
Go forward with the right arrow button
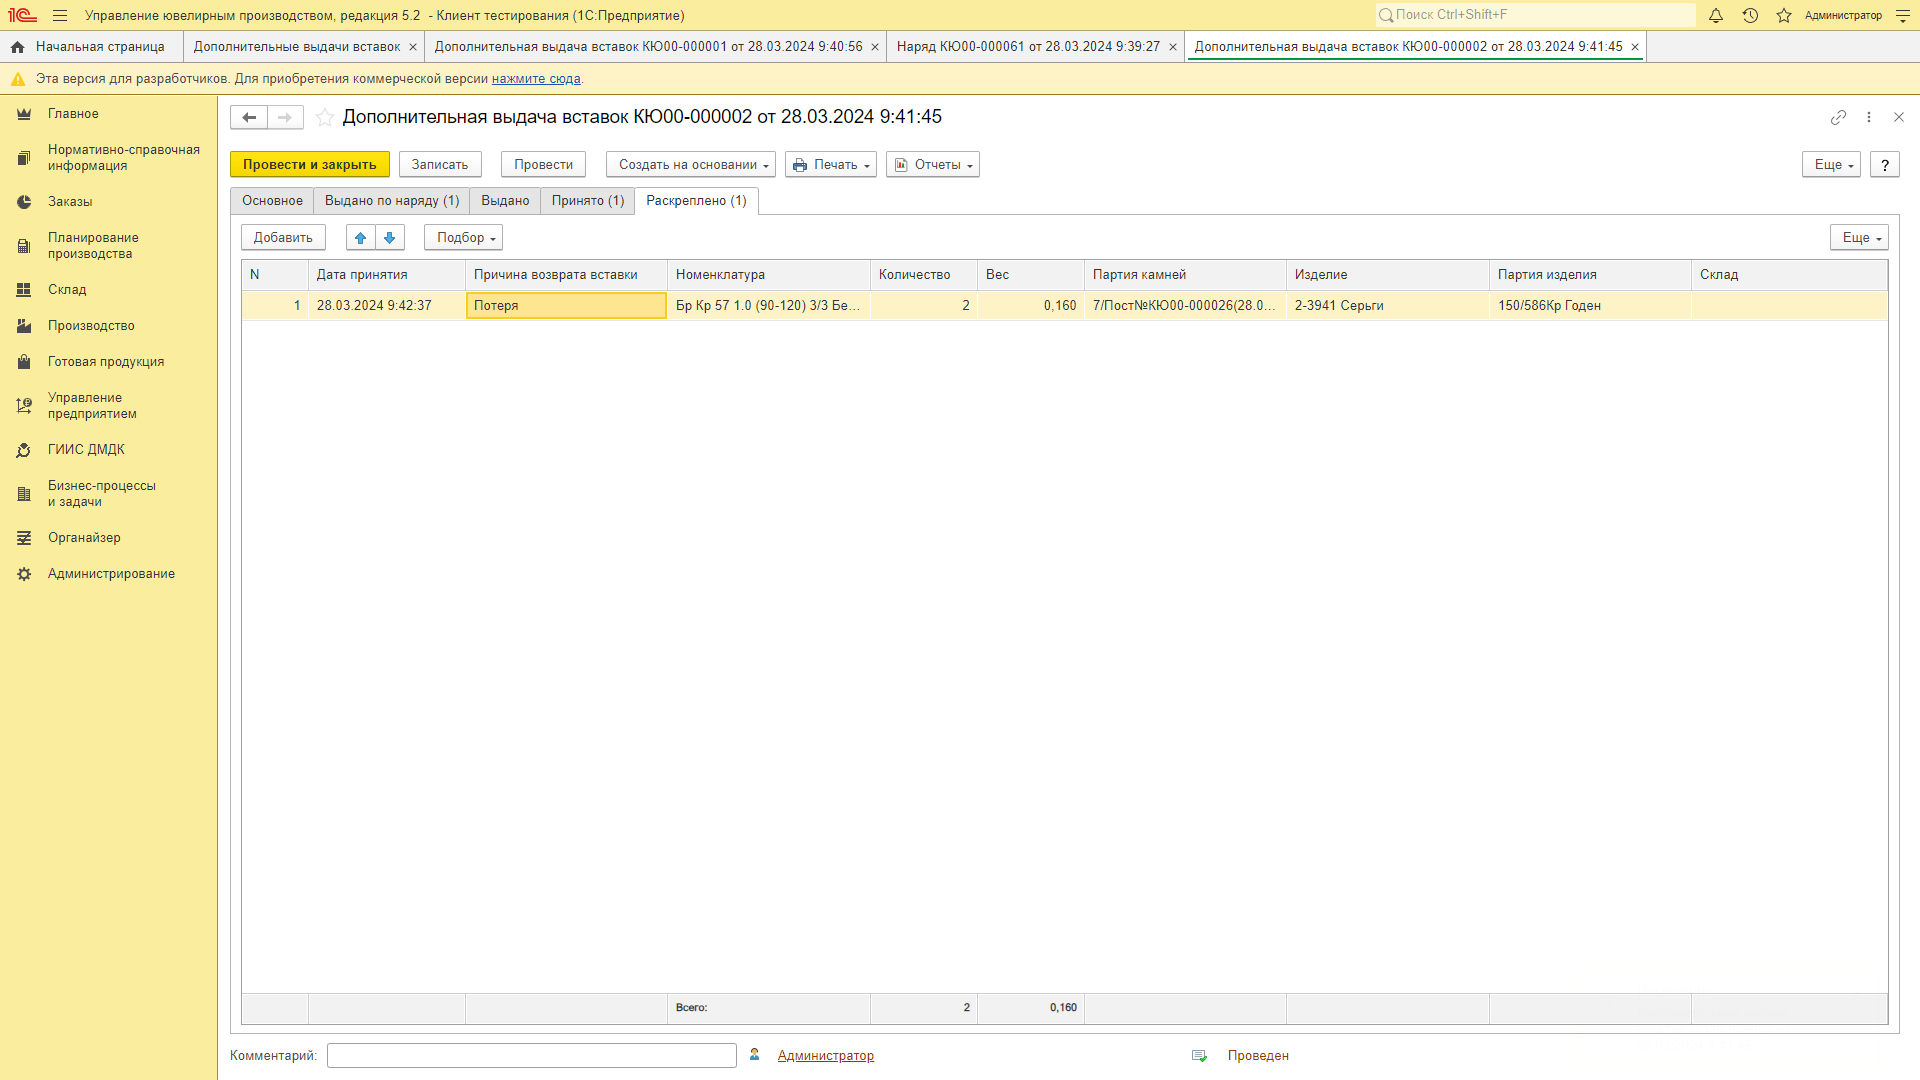[x=285, y=117]
